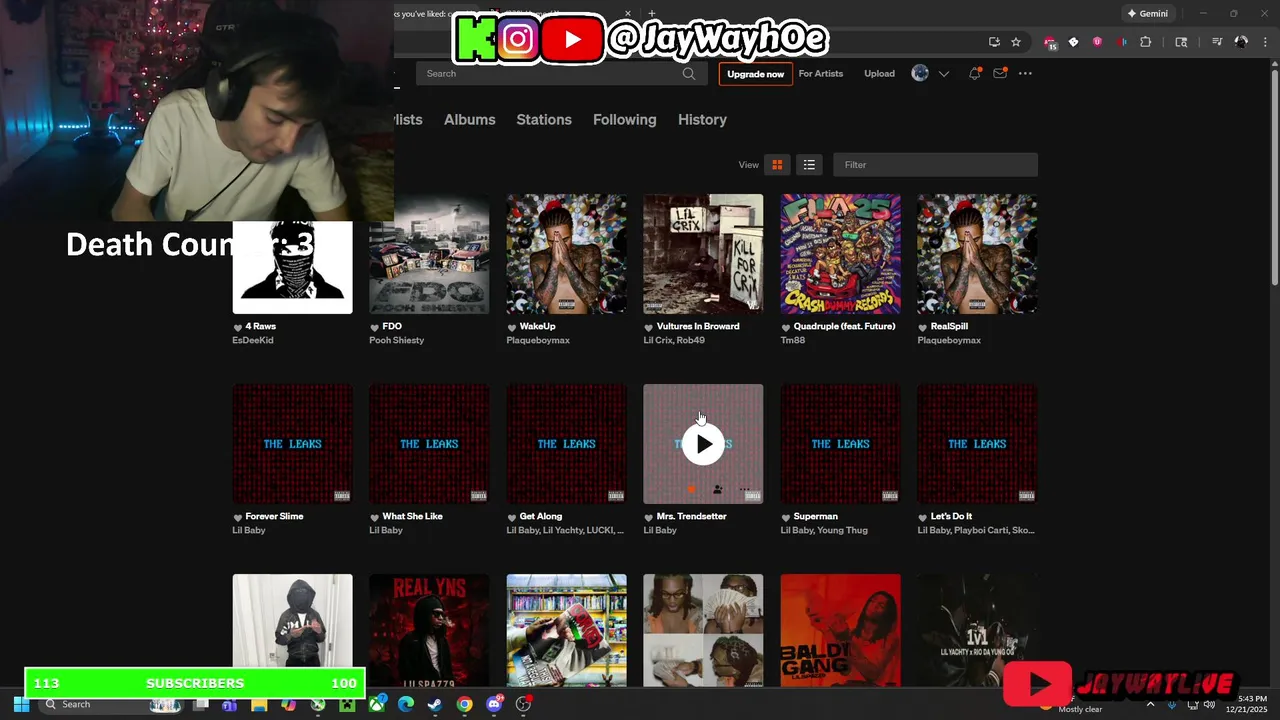Open the Windows Start menu
Viewport: 1280px width, 720px height.
point(21,704)
